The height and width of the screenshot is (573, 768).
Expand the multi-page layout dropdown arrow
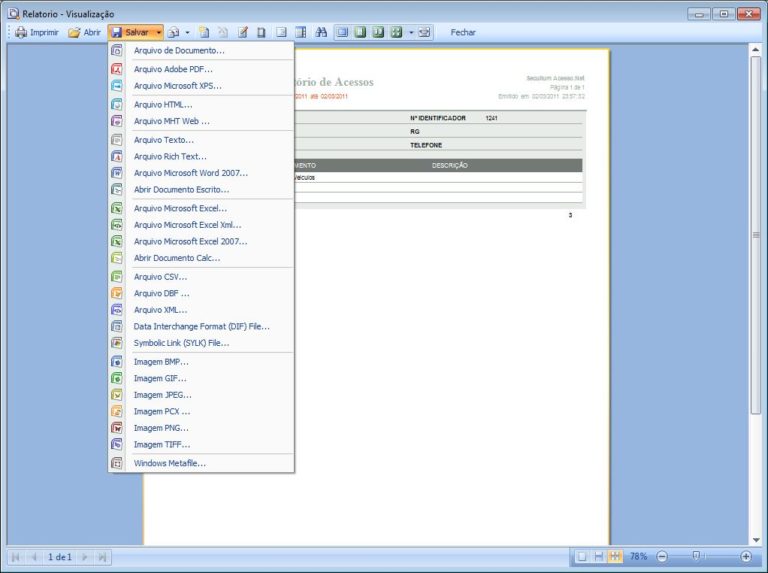410,32
